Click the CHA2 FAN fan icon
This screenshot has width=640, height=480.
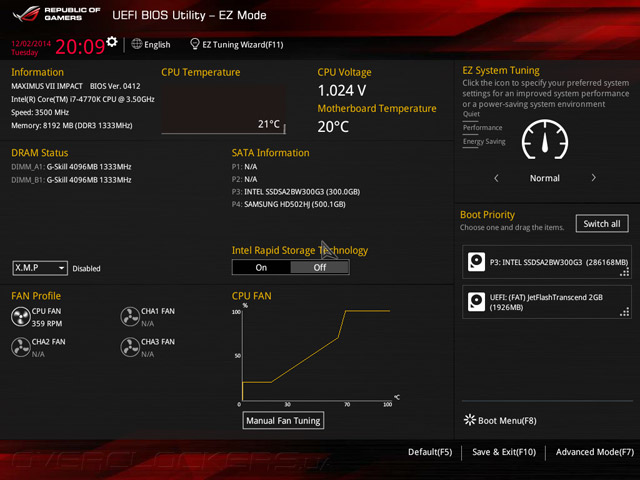point(20,347)
